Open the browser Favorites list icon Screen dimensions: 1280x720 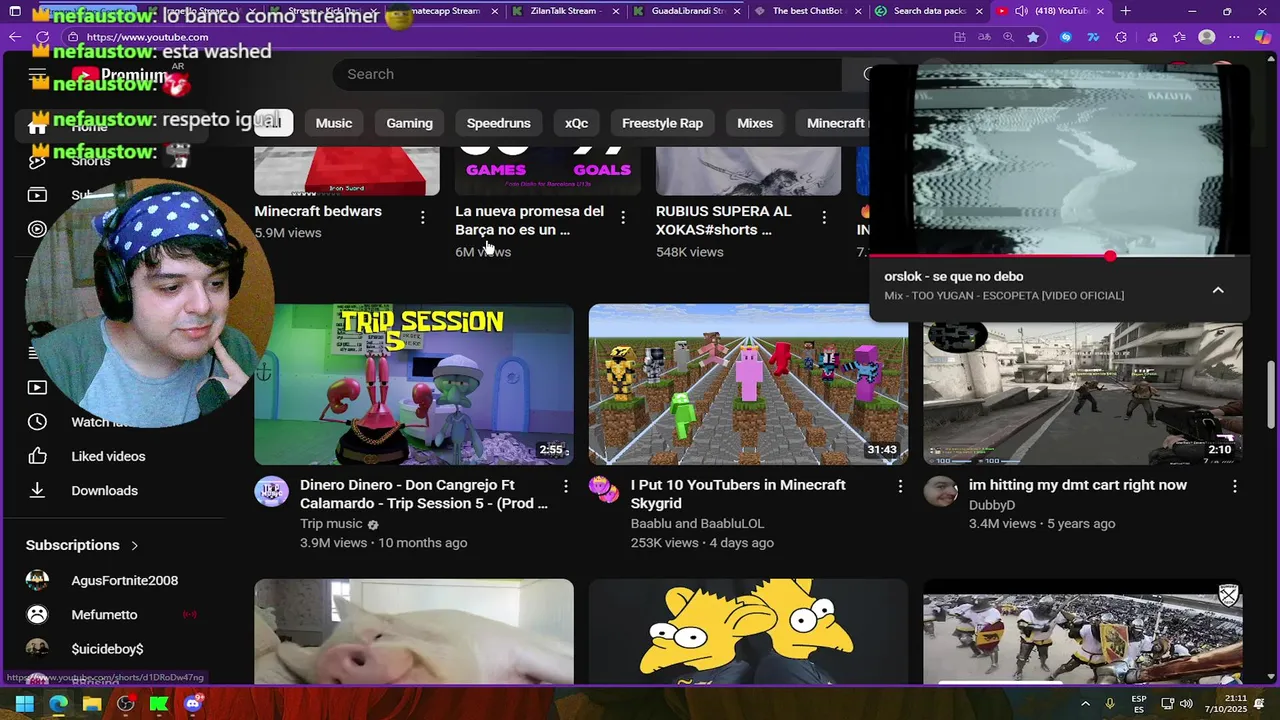click(1181, 37)
